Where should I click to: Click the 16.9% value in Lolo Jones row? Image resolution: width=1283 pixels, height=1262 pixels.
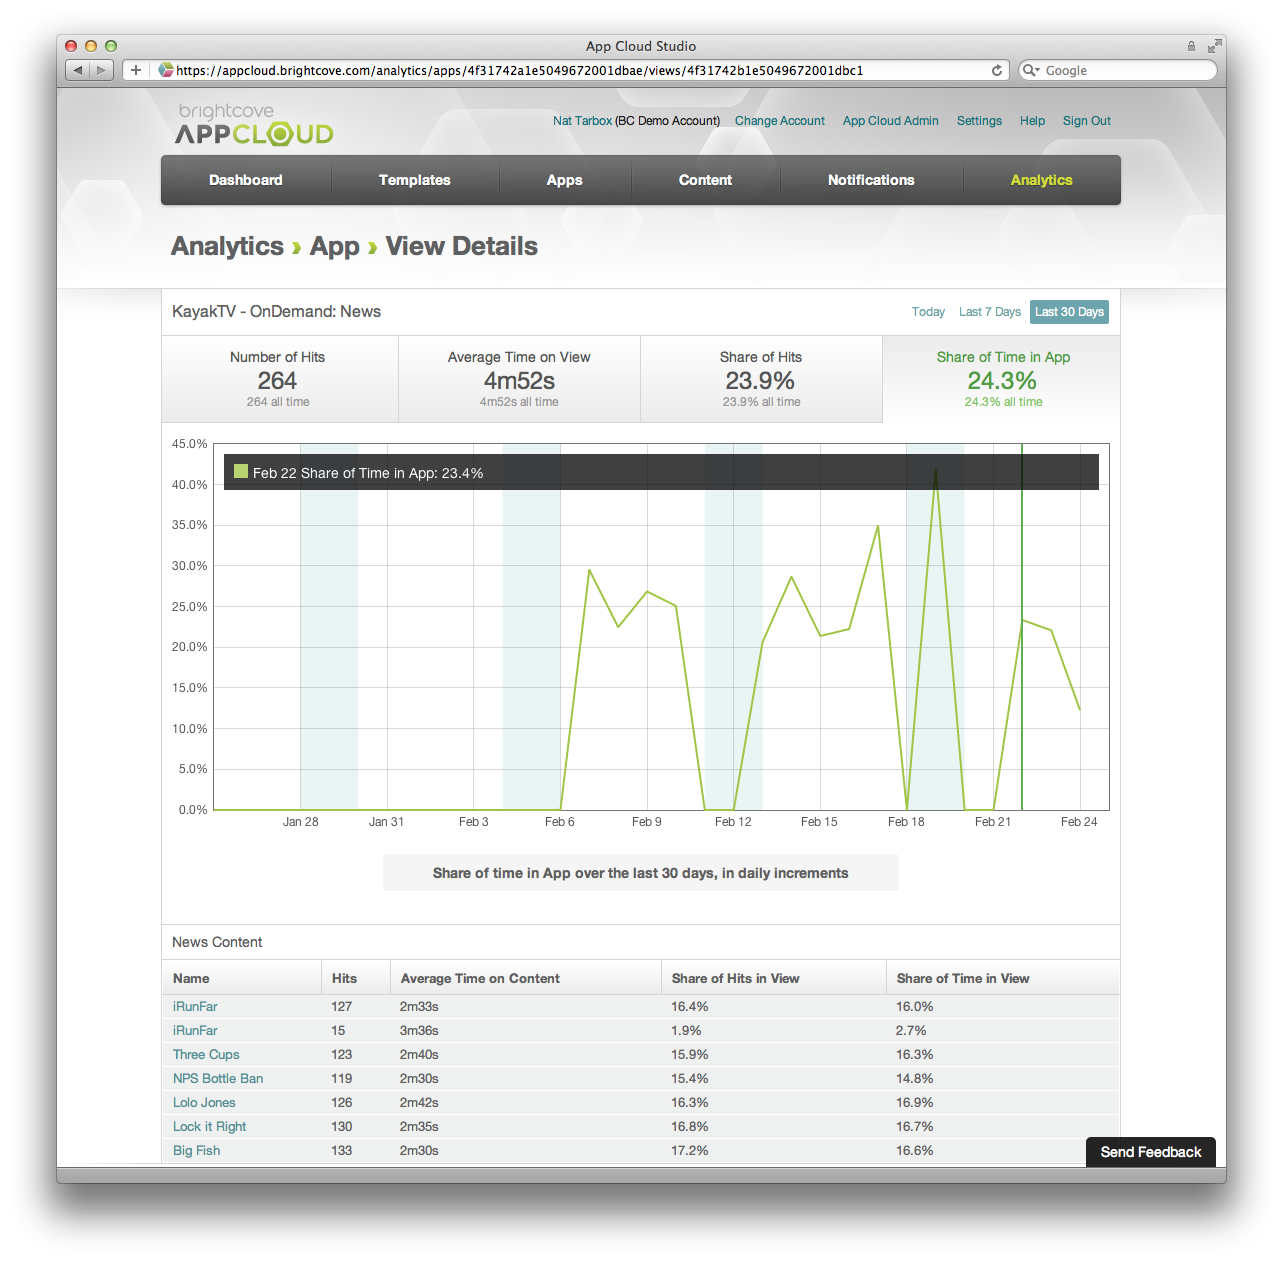pyautogui.click(x=914, y=1103)
